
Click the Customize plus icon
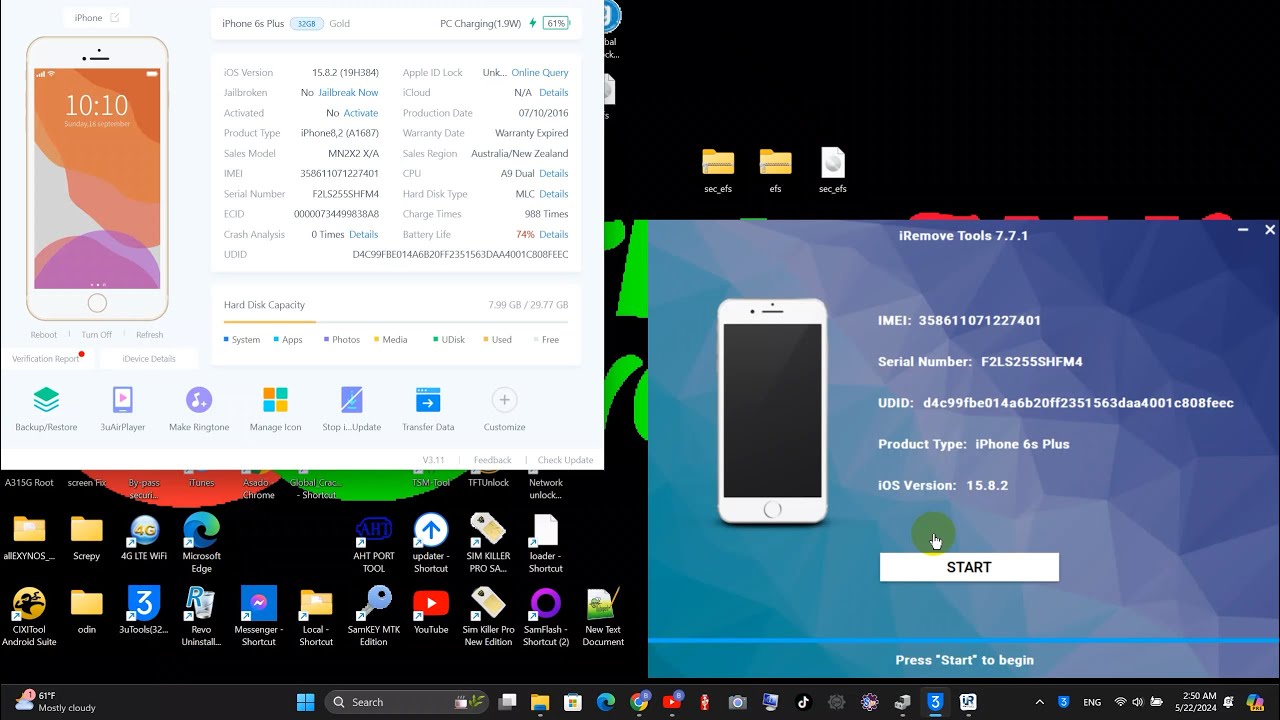coord(504,400)
